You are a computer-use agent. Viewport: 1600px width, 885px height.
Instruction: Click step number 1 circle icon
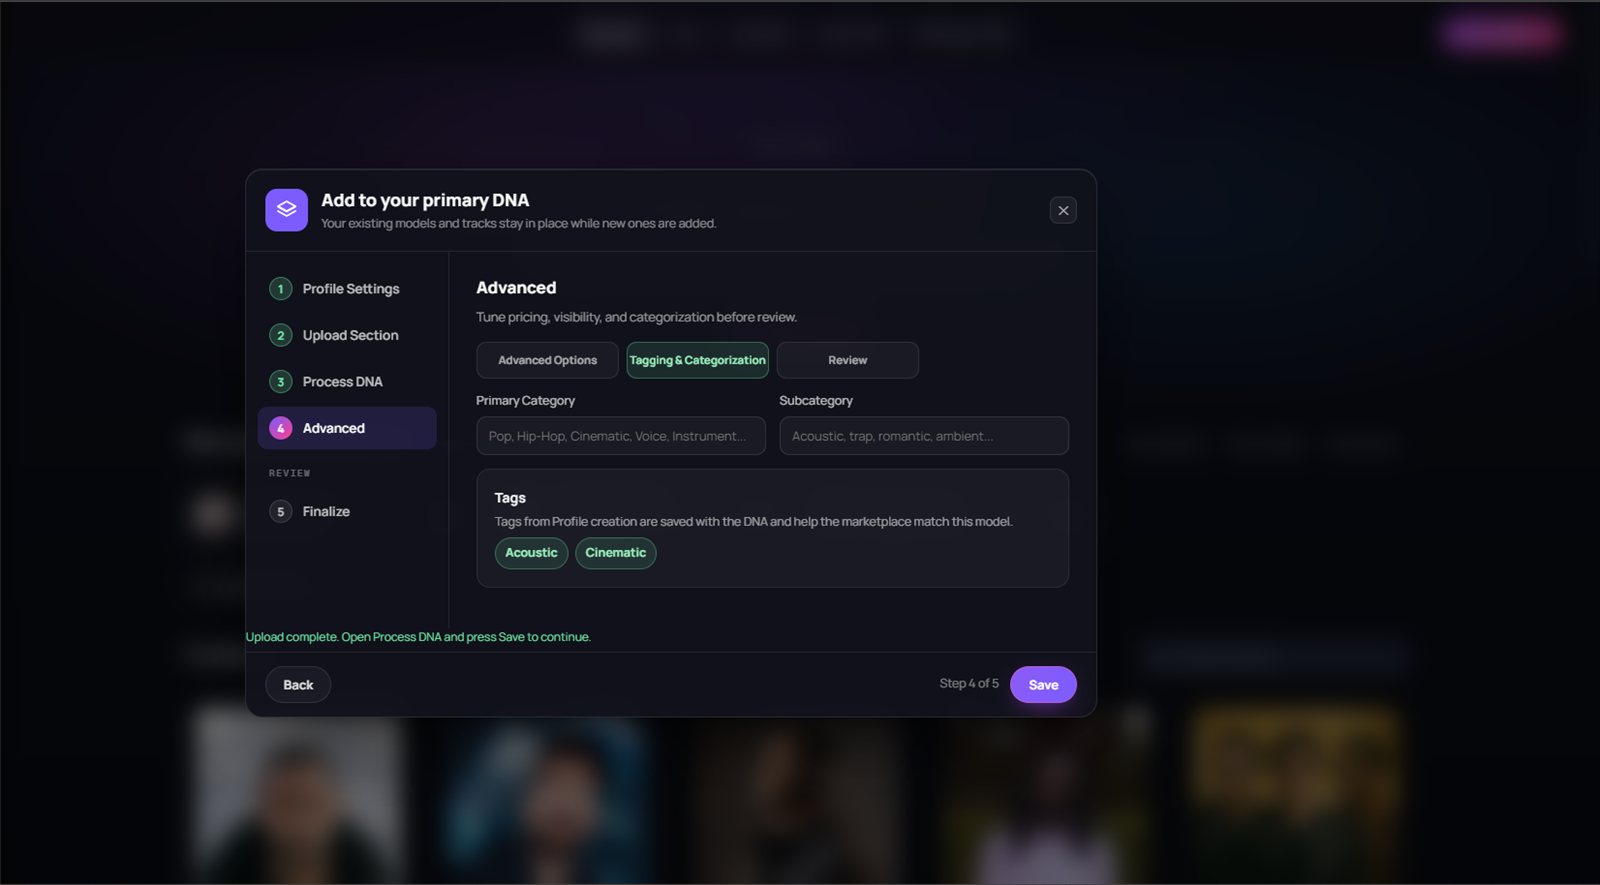pyautogui.click(x=281, y=289)
